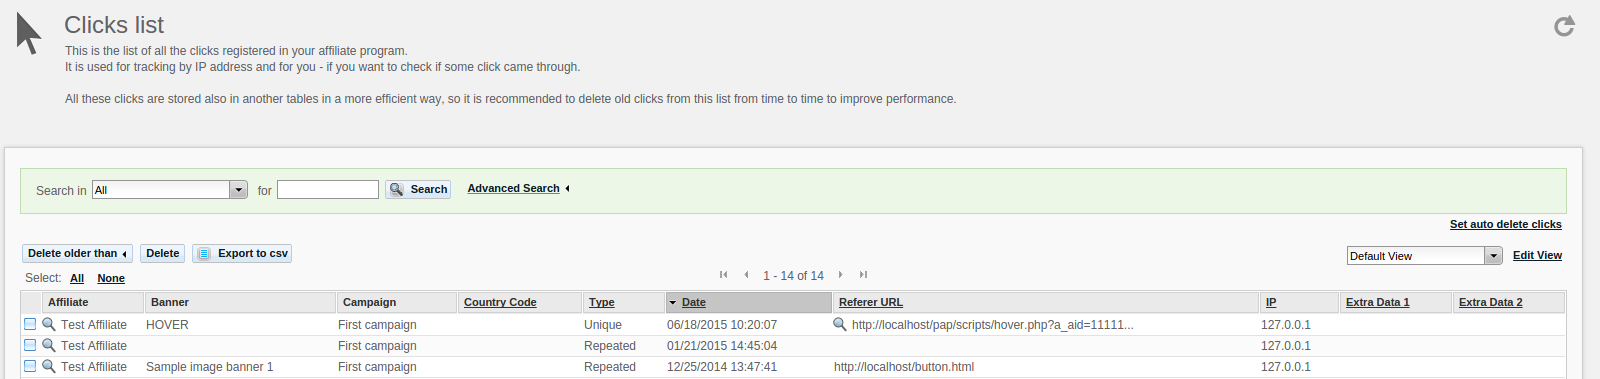Open Set auto delete clicks link
The height and width of the screenshot is (379, 1600).
pyautogui.click(x=1505, y=224)
